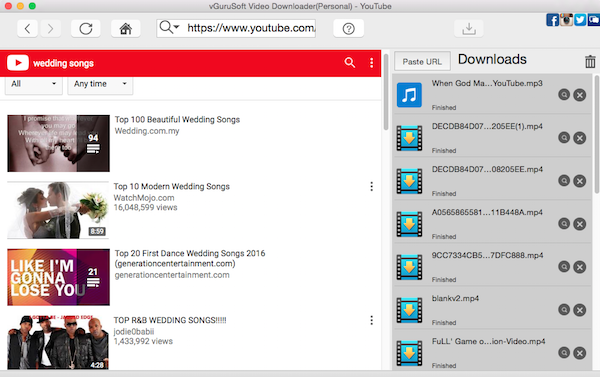Click the YouTube logo play icon

point(18,63)
